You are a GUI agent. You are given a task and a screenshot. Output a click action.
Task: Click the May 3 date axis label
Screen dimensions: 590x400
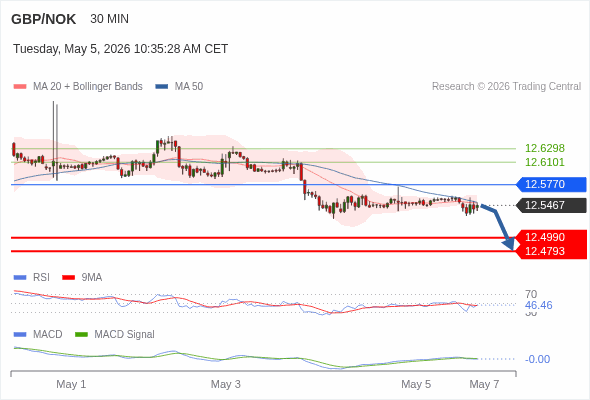[x=225, y=384]
